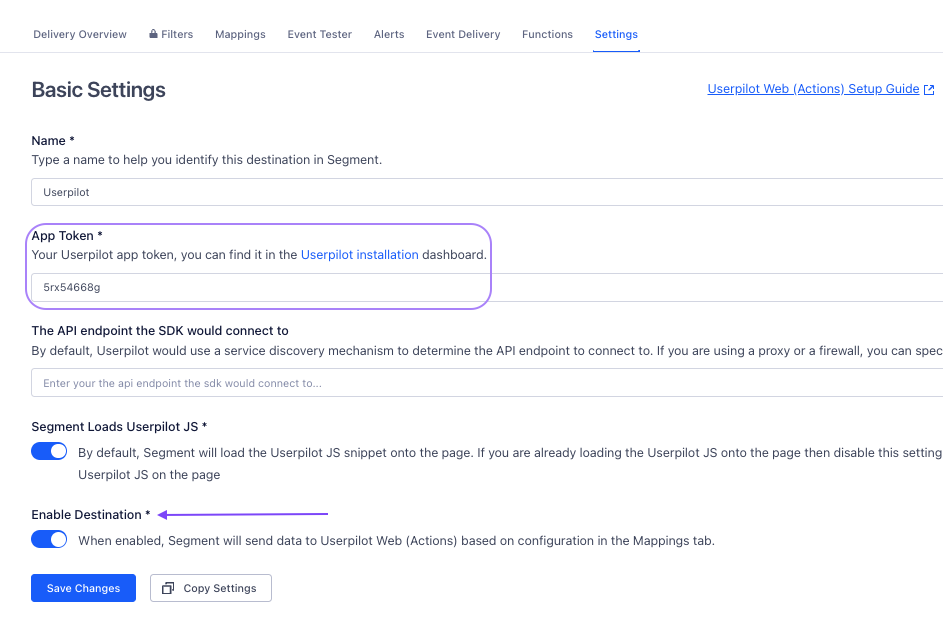This screenshot has width=943, height=621.
Task: Click the App Token input field
Action: [487, 287]
